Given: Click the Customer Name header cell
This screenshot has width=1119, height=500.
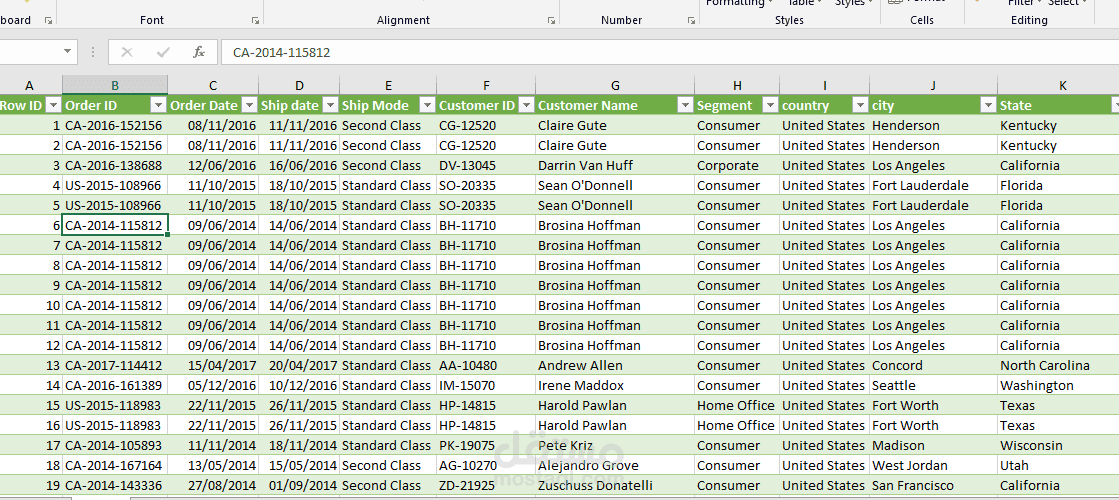Looking at the screenshot, I should (614, 106).
